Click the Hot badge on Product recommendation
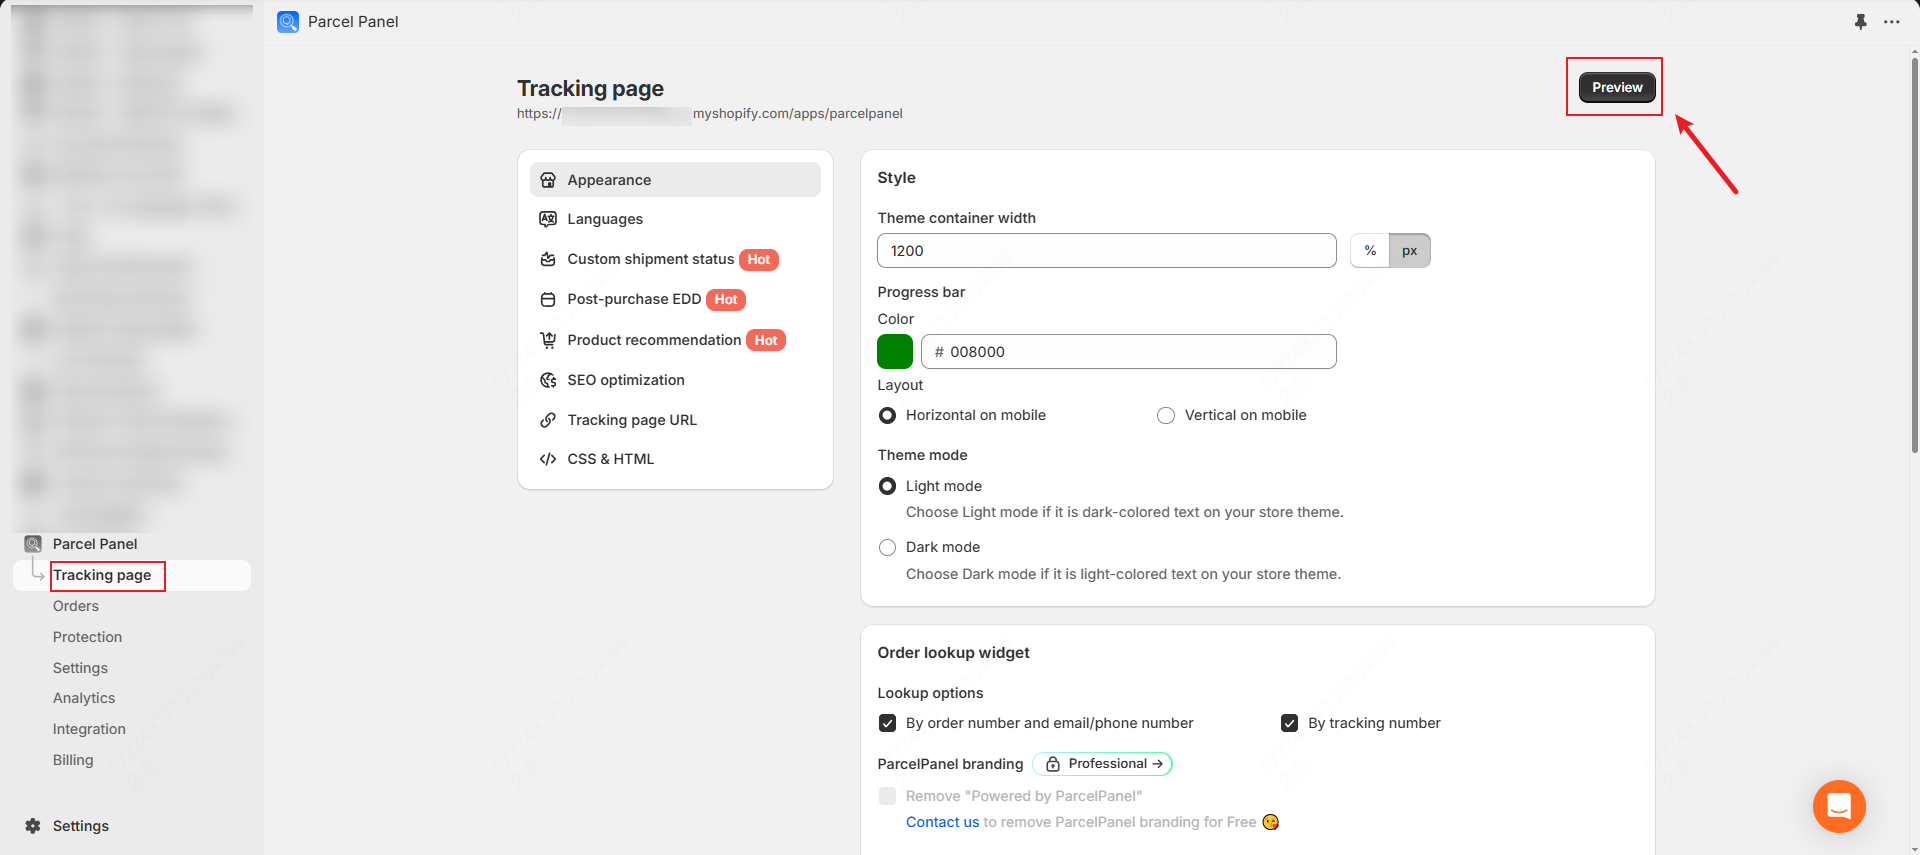The height and width of the screenshot is (855, 1920). (x=766, y=341)
